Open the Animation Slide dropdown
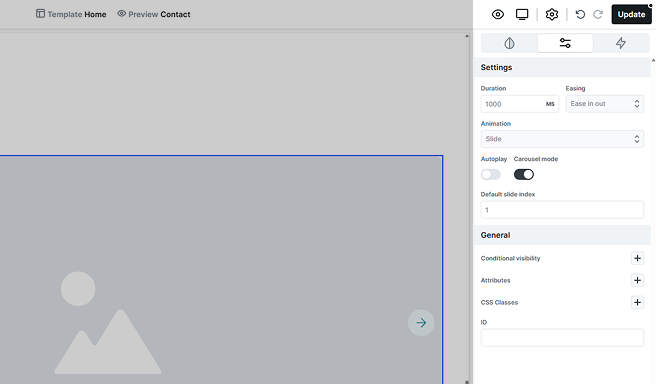The height and width of the screenshot is (384, 656). pyautogui.click(x=562, y=139)
